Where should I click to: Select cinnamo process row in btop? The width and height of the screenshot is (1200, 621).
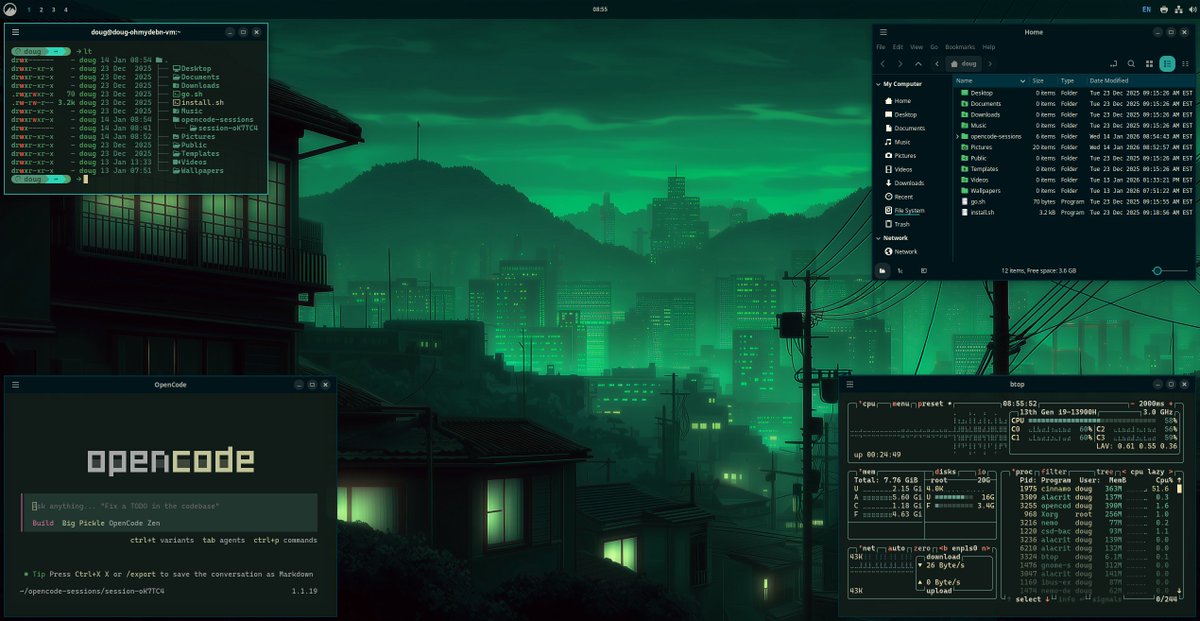tap(1096, 488)
